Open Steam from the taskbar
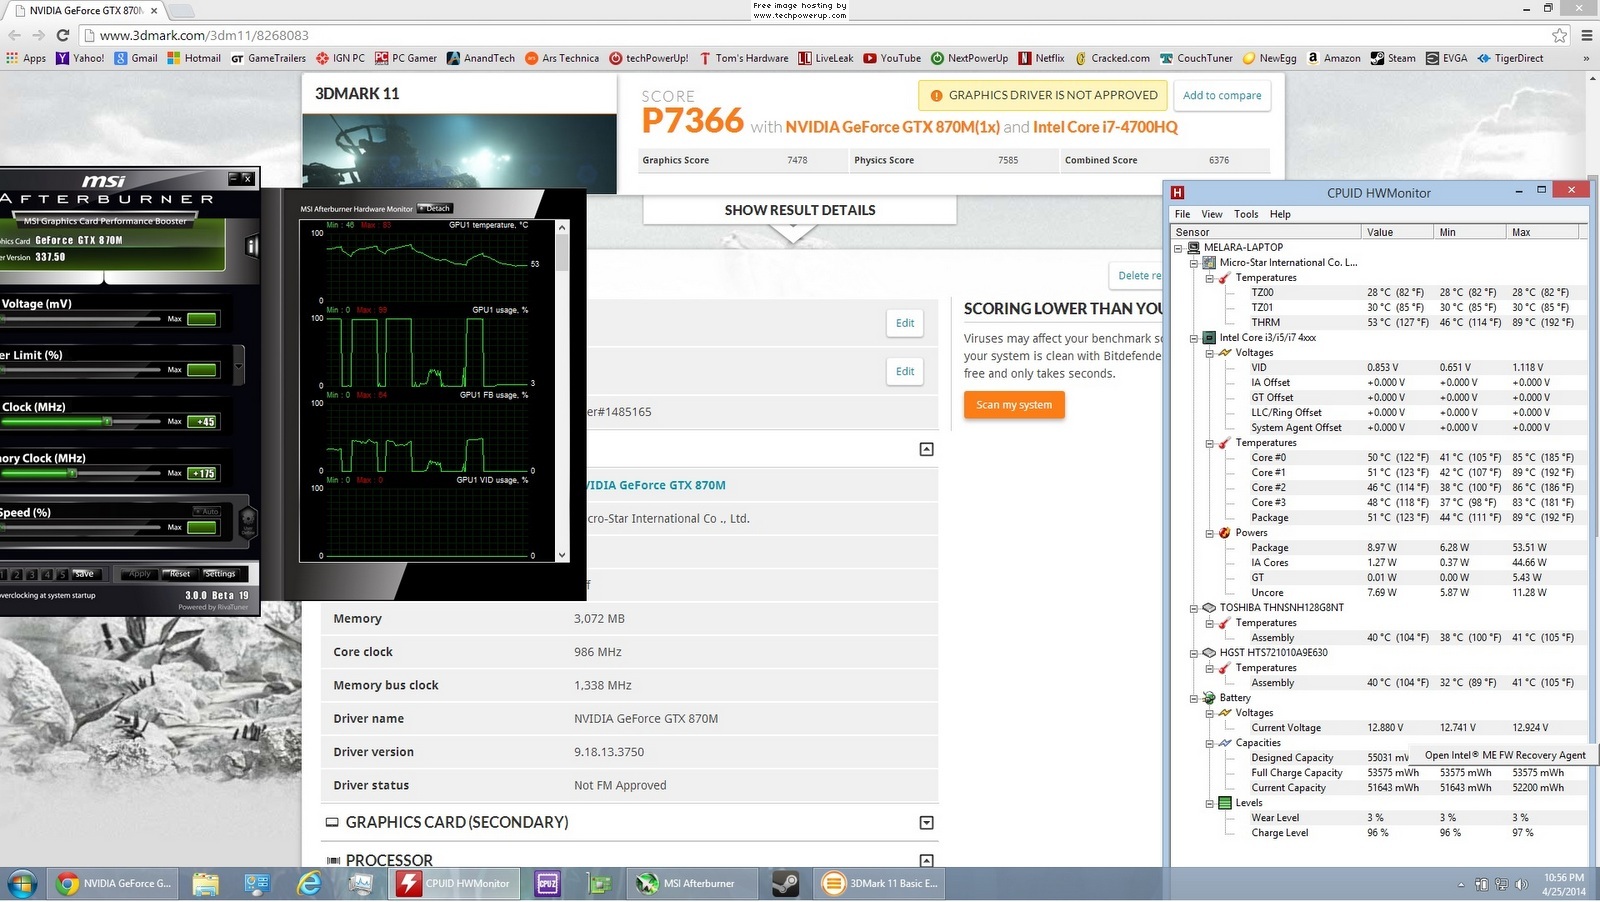This screenshot has width=1600, height=902. 785,884
